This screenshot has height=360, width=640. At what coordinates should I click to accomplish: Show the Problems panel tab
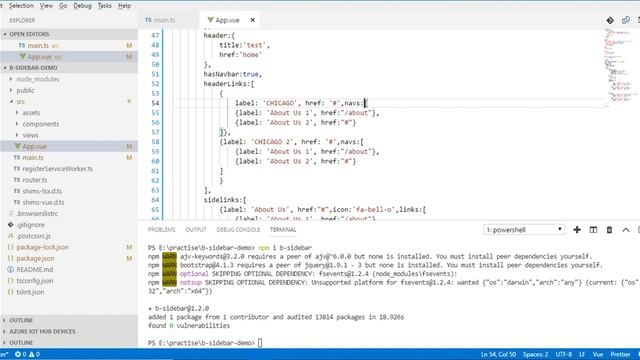pyautogui.click(x=161, y=230)
